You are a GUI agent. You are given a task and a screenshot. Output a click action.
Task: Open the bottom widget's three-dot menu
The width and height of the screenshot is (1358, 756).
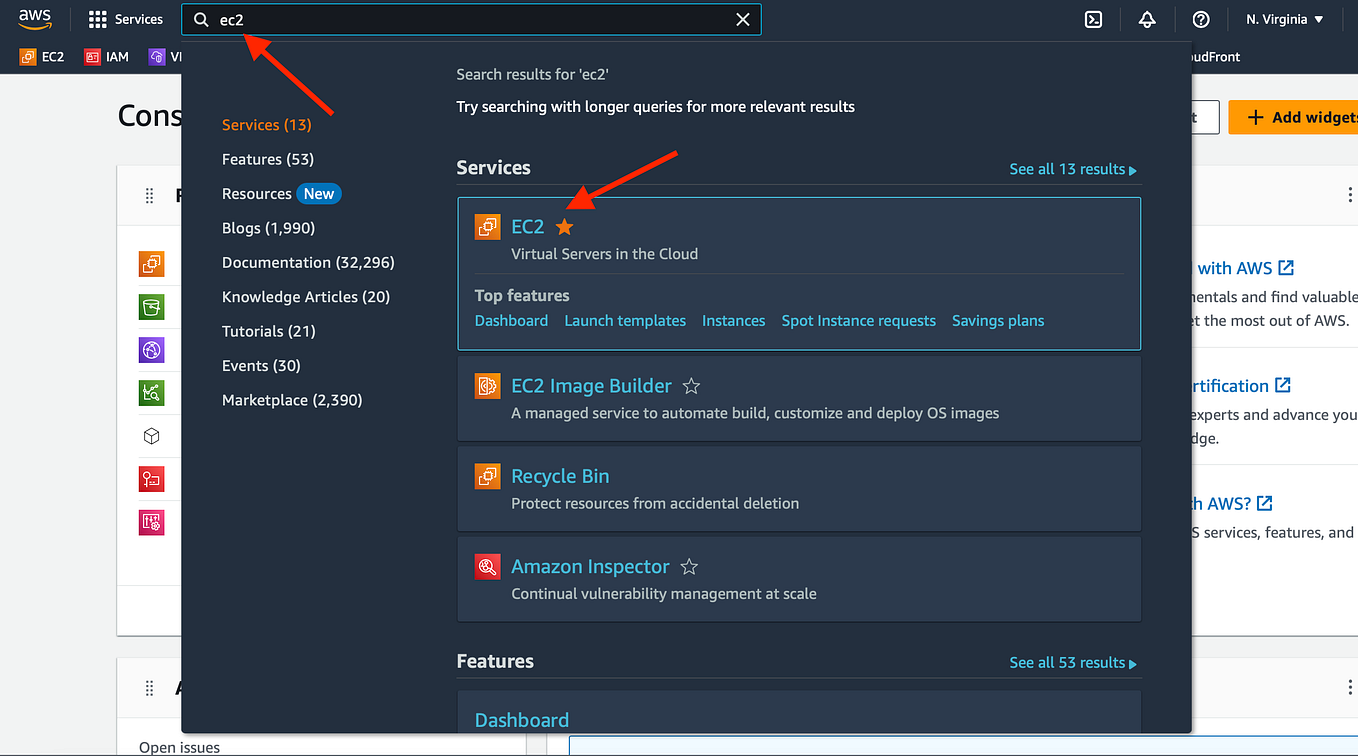1351,687
